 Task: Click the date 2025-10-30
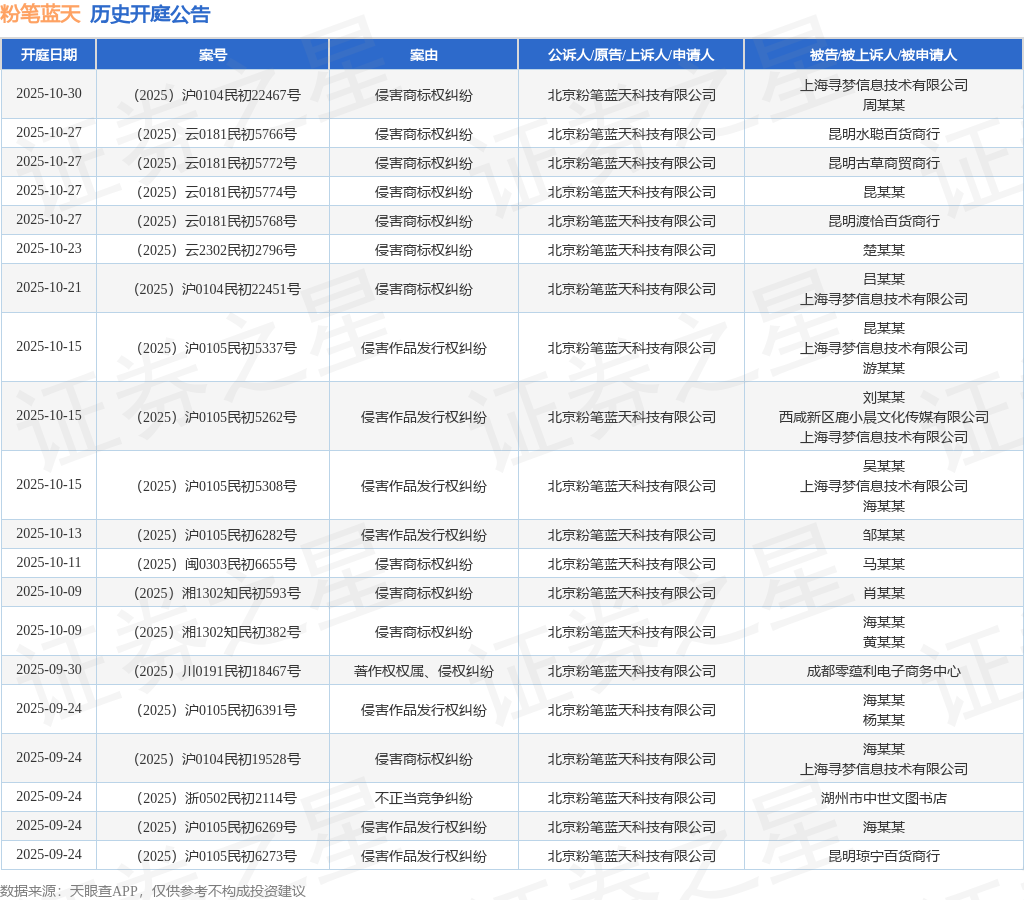coord(49,93)
